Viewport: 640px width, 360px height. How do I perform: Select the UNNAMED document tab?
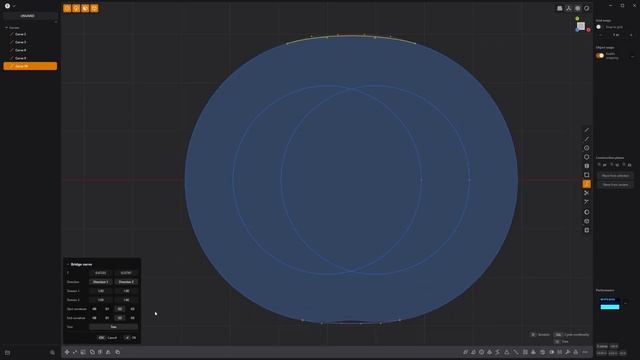coord(27,16)
